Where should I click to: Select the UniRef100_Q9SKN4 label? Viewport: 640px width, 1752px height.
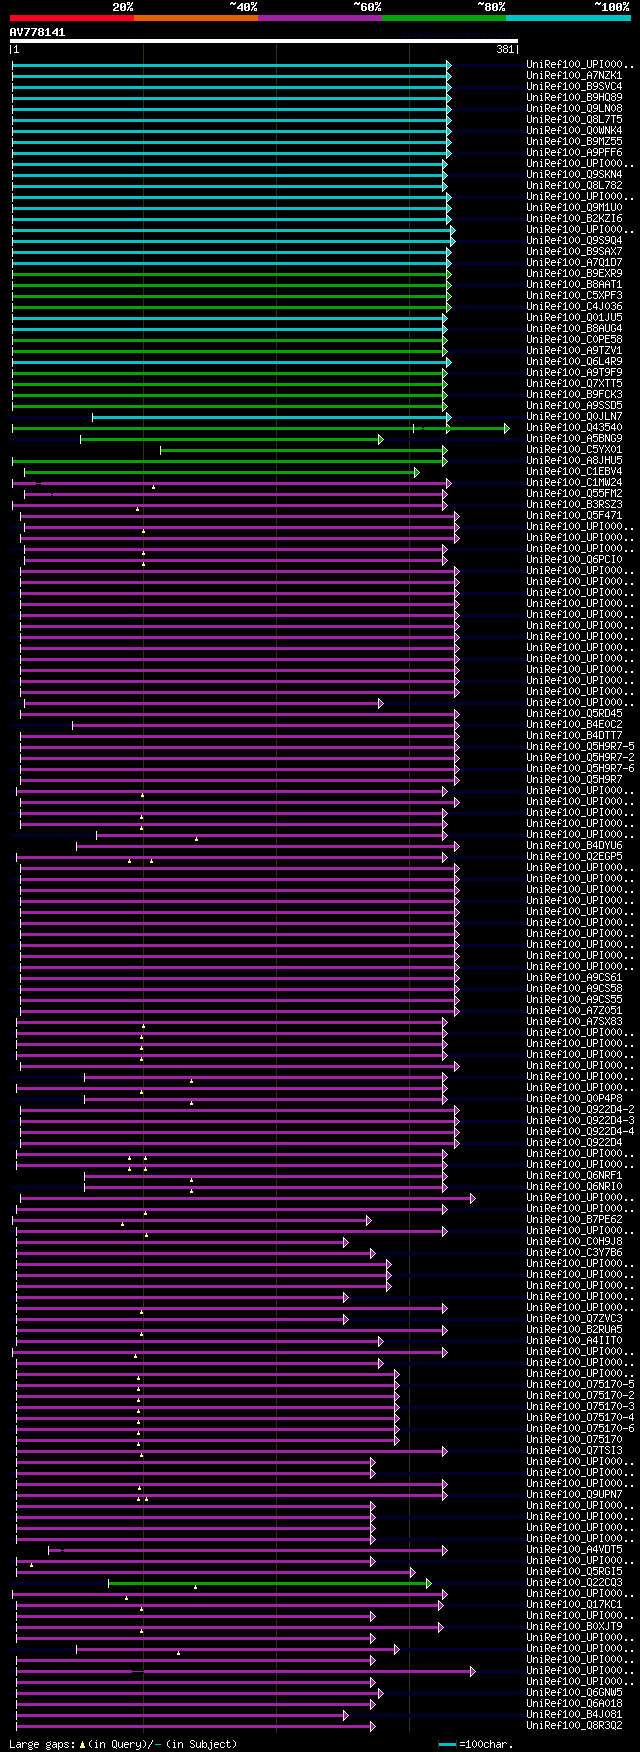(574, 174)
